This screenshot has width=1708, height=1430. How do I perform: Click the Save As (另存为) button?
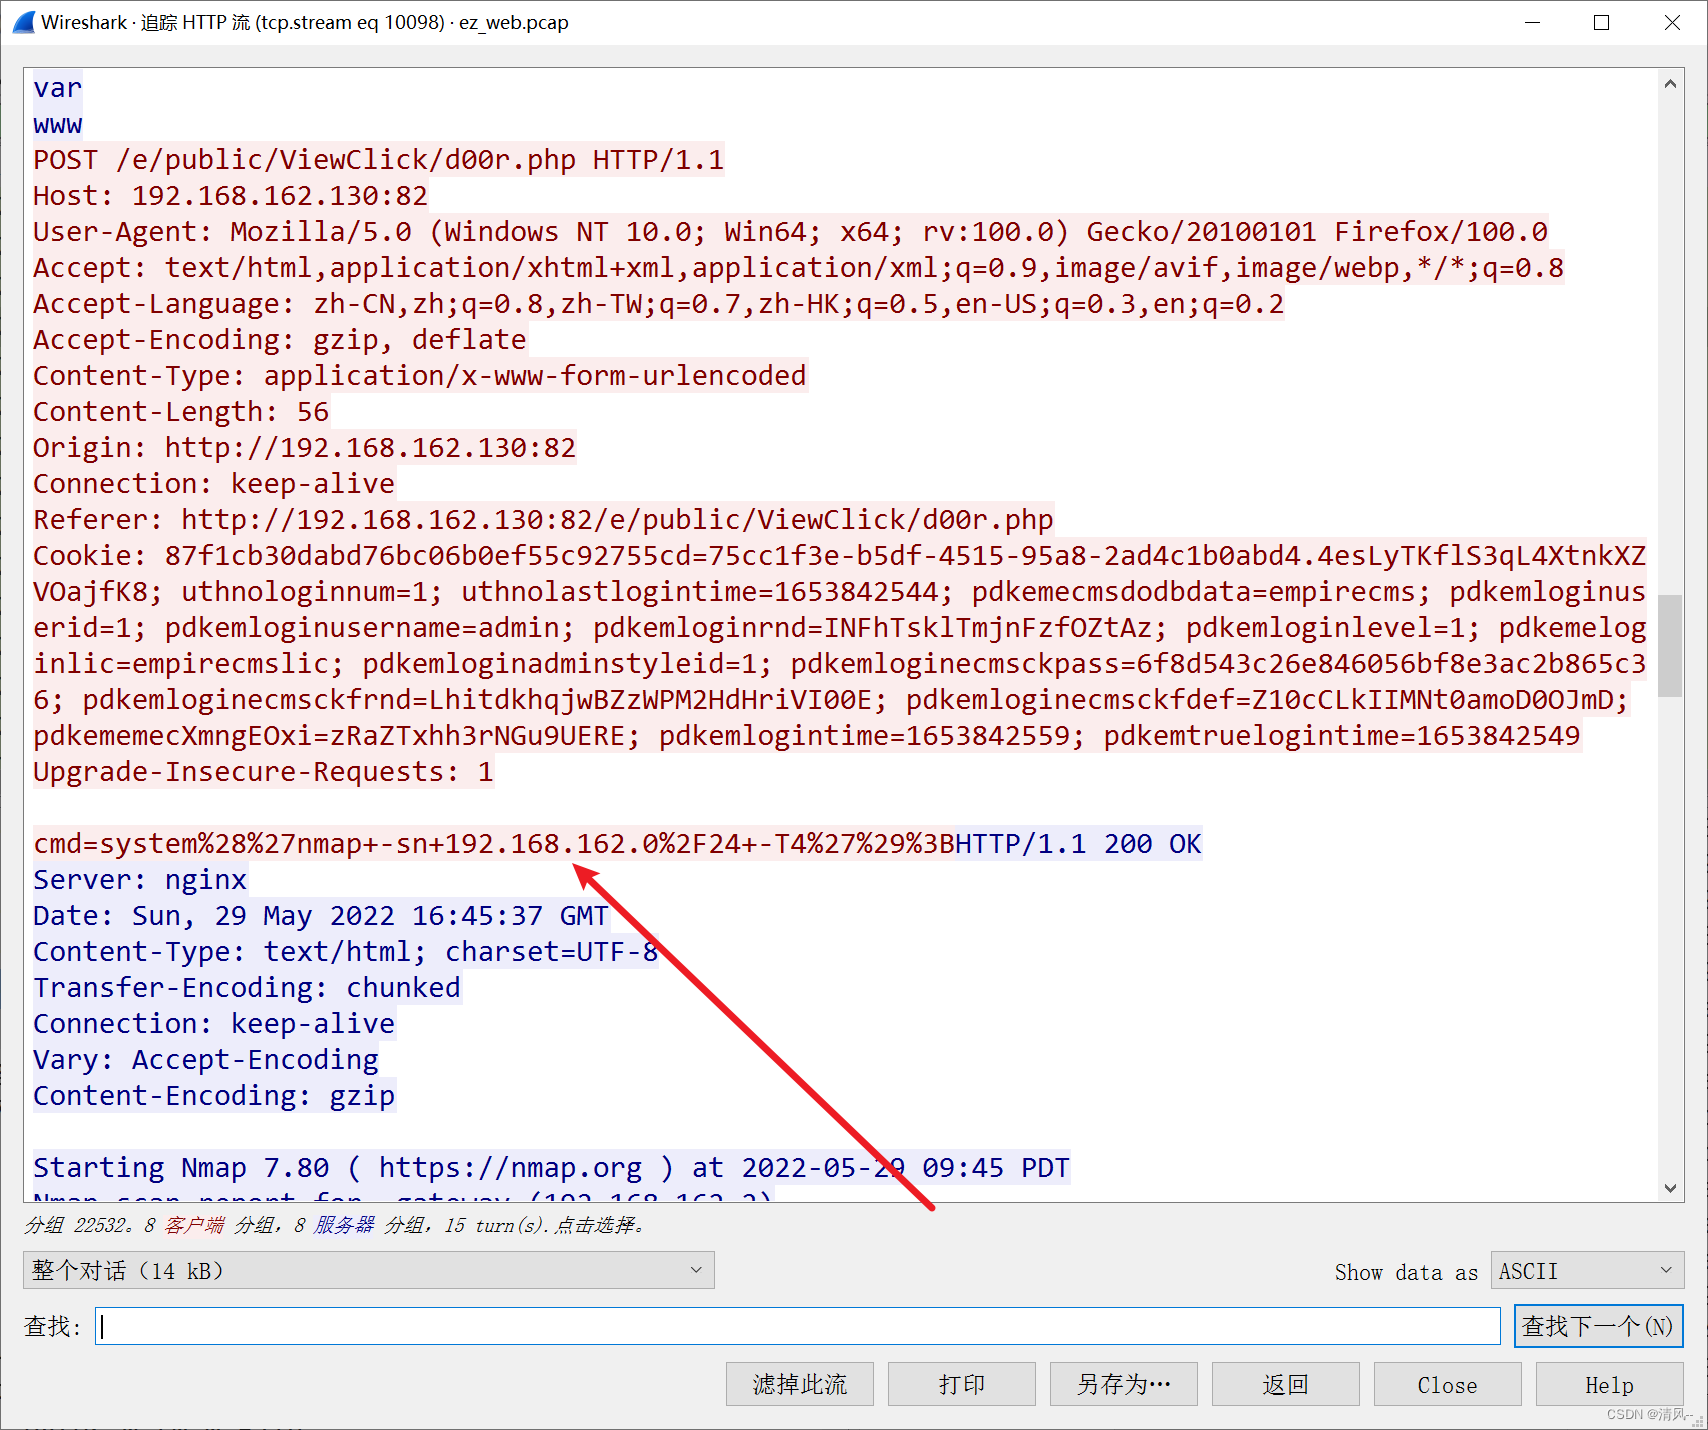click(1123, 1384)
